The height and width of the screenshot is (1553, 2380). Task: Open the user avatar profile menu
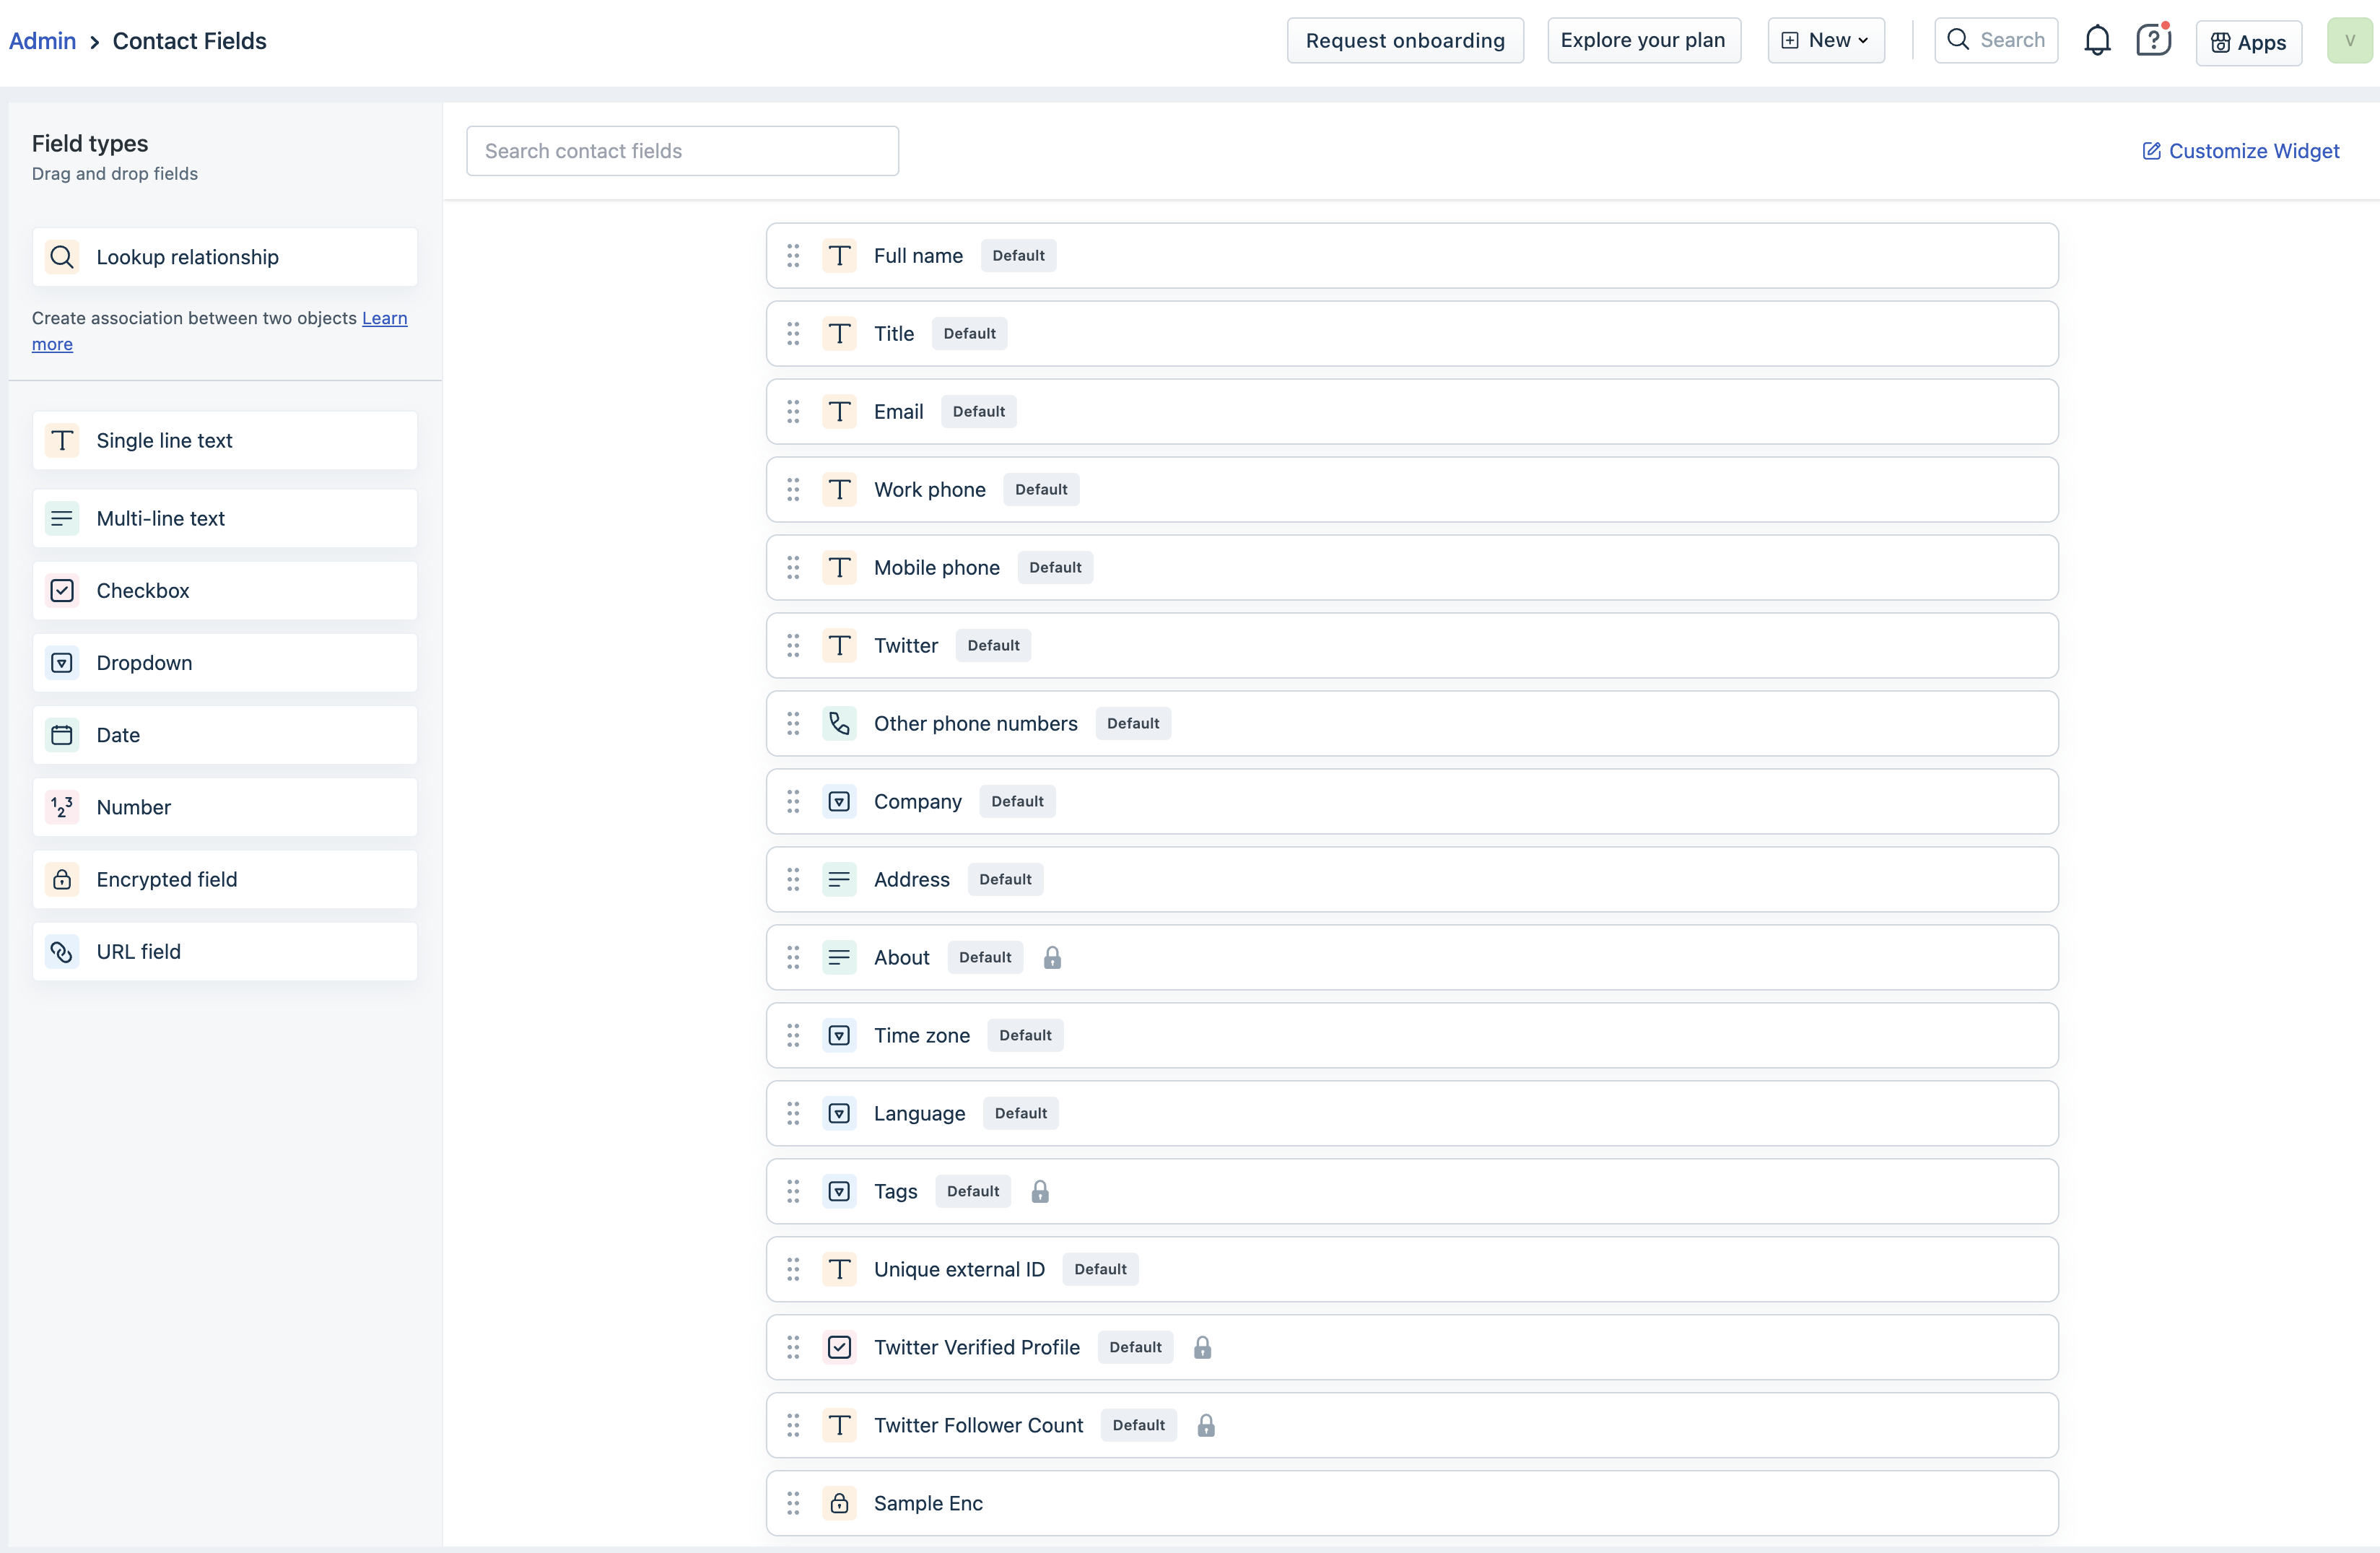[2349, 41]
